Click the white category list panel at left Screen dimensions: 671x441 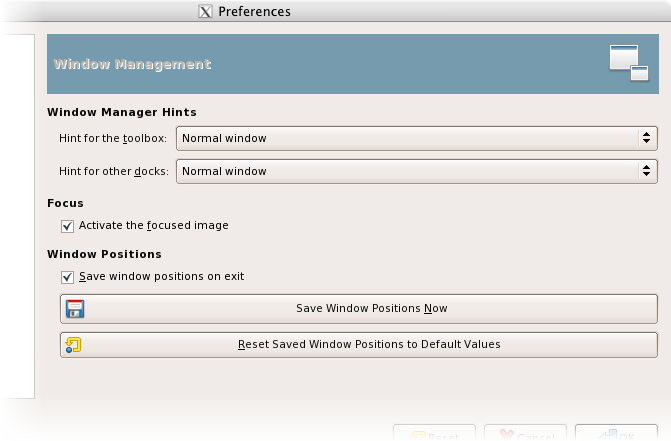tap(16, 200)
